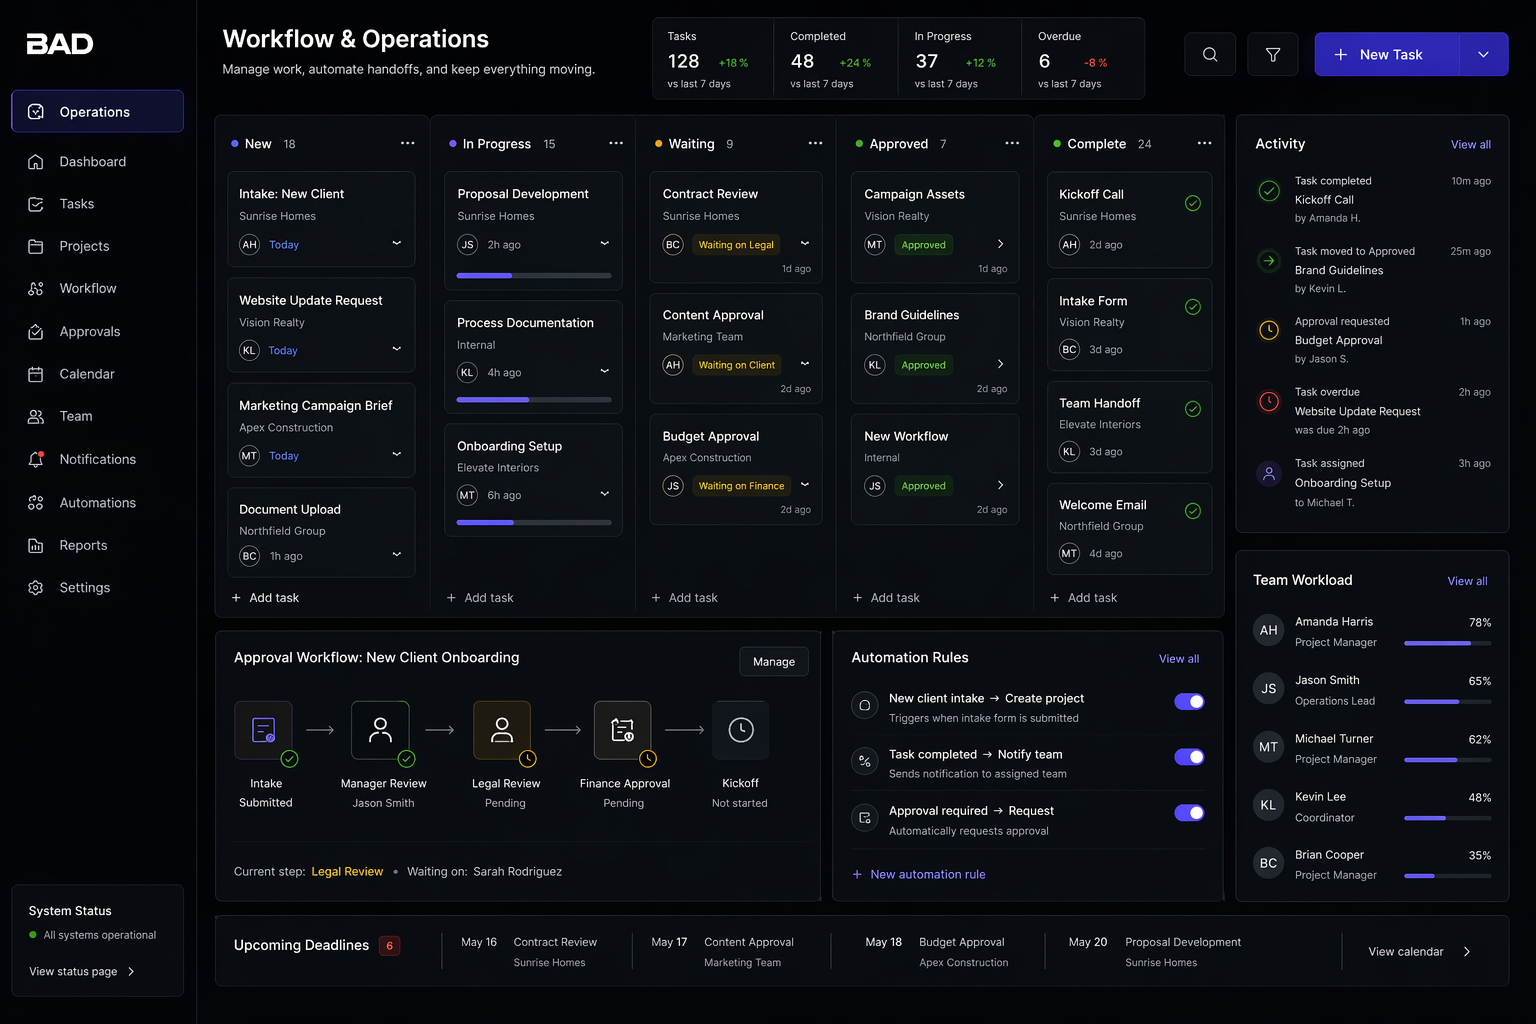The width and height of the screenshot is (1536, 1024).
Task: Toggle check on Intake Form card
Action: pos(1193,307)
